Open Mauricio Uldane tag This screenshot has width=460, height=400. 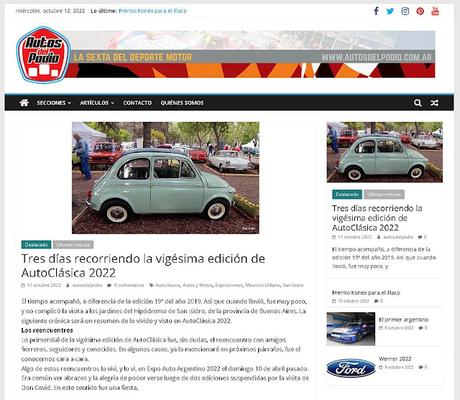(262, 285)
